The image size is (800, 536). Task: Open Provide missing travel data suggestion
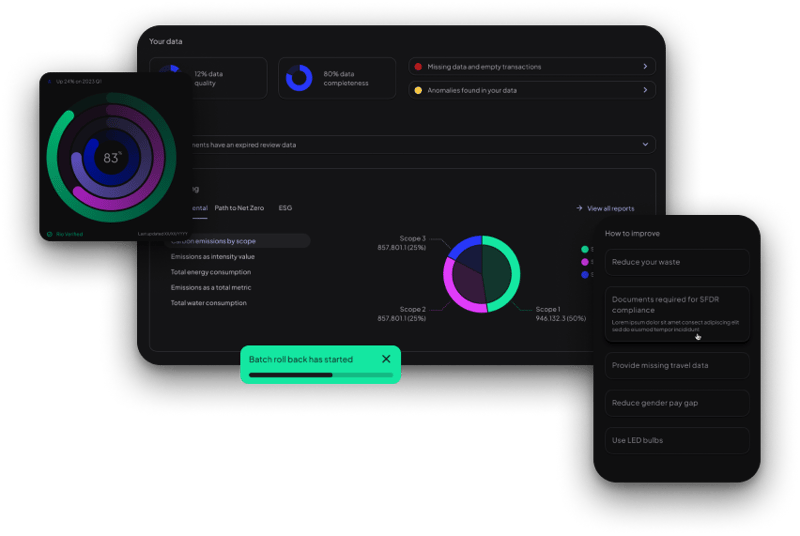click(x=677, y=365)
